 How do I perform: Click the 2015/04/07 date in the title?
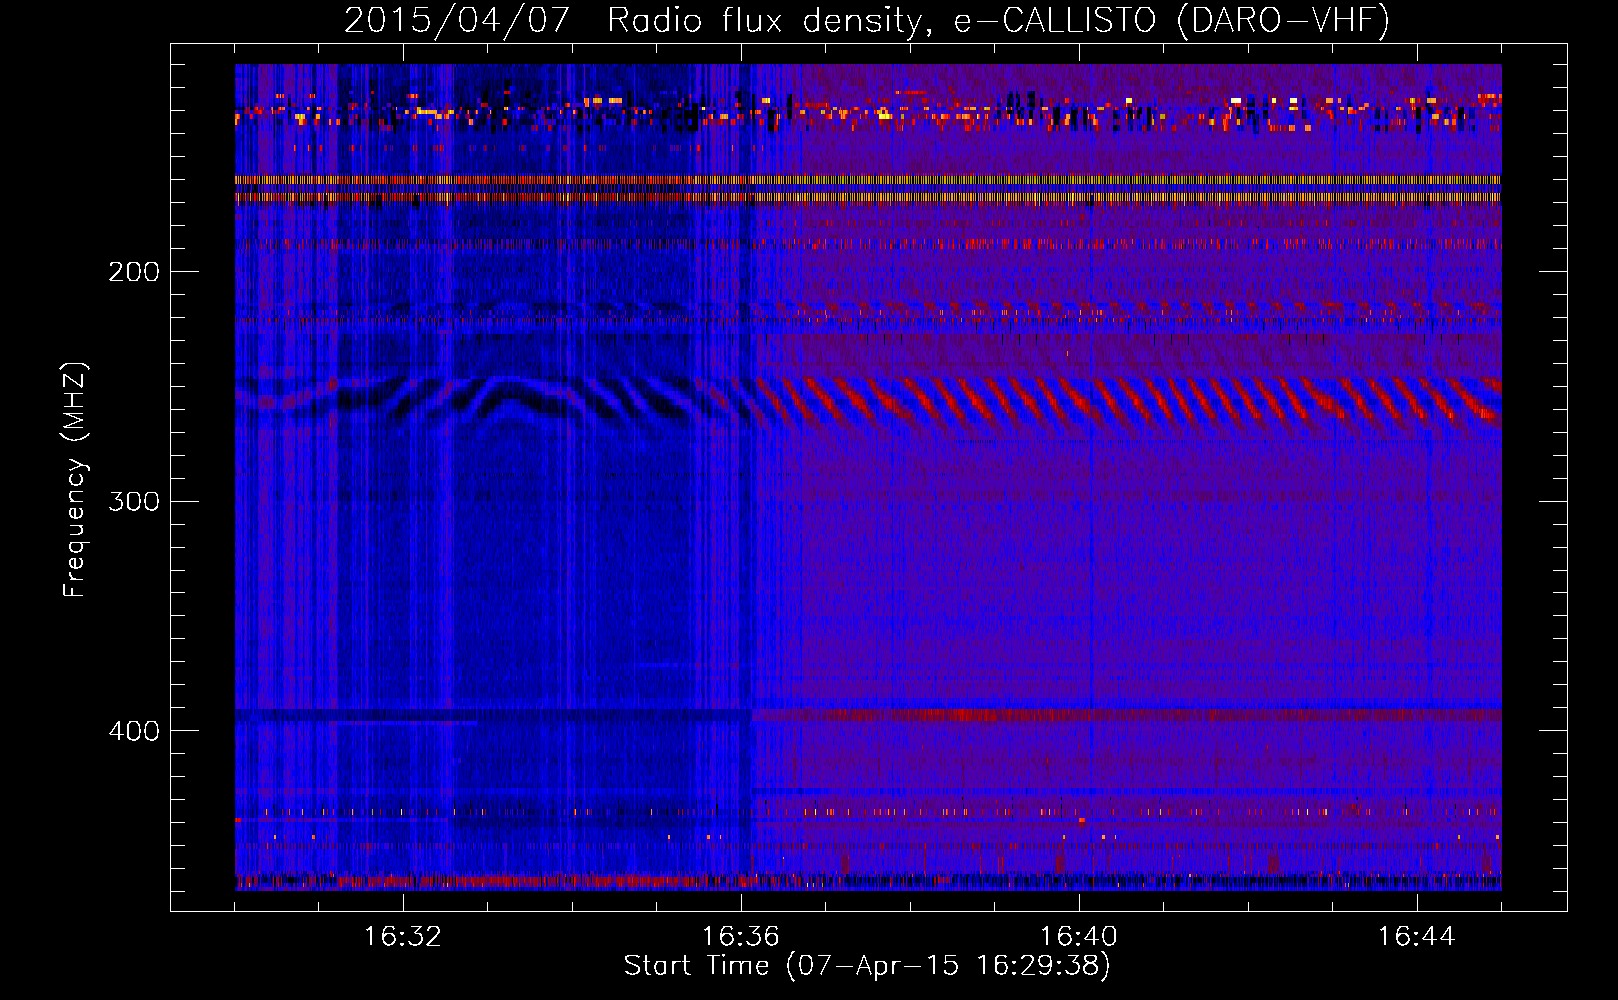pos(457,21)
